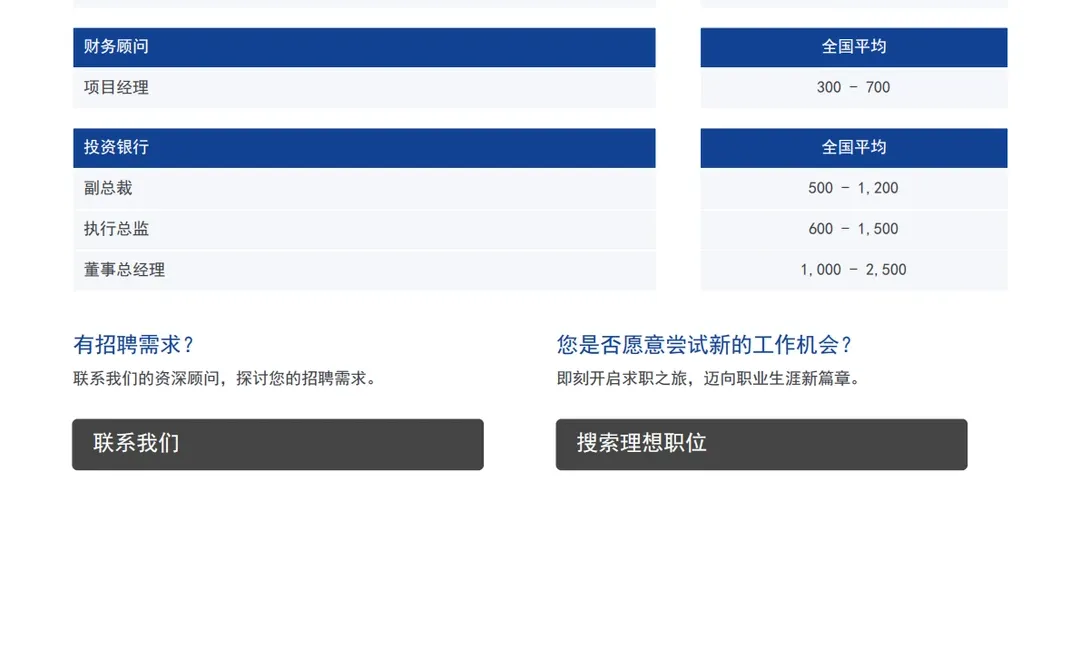Select the 1,000 – 2,500 salary cell
The width and height of the screenshot is (1080, 669).
click(x=853, y=269)
